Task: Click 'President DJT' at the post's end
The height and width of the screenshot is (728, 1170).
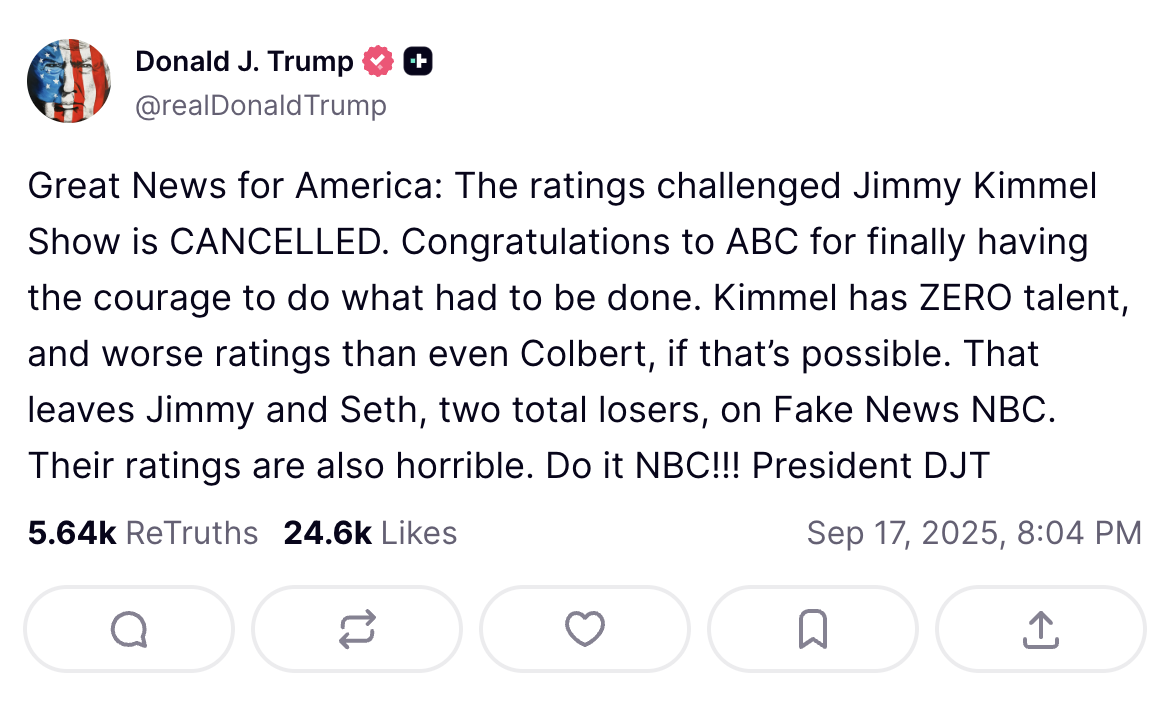Action: click(x=870, y=466)
